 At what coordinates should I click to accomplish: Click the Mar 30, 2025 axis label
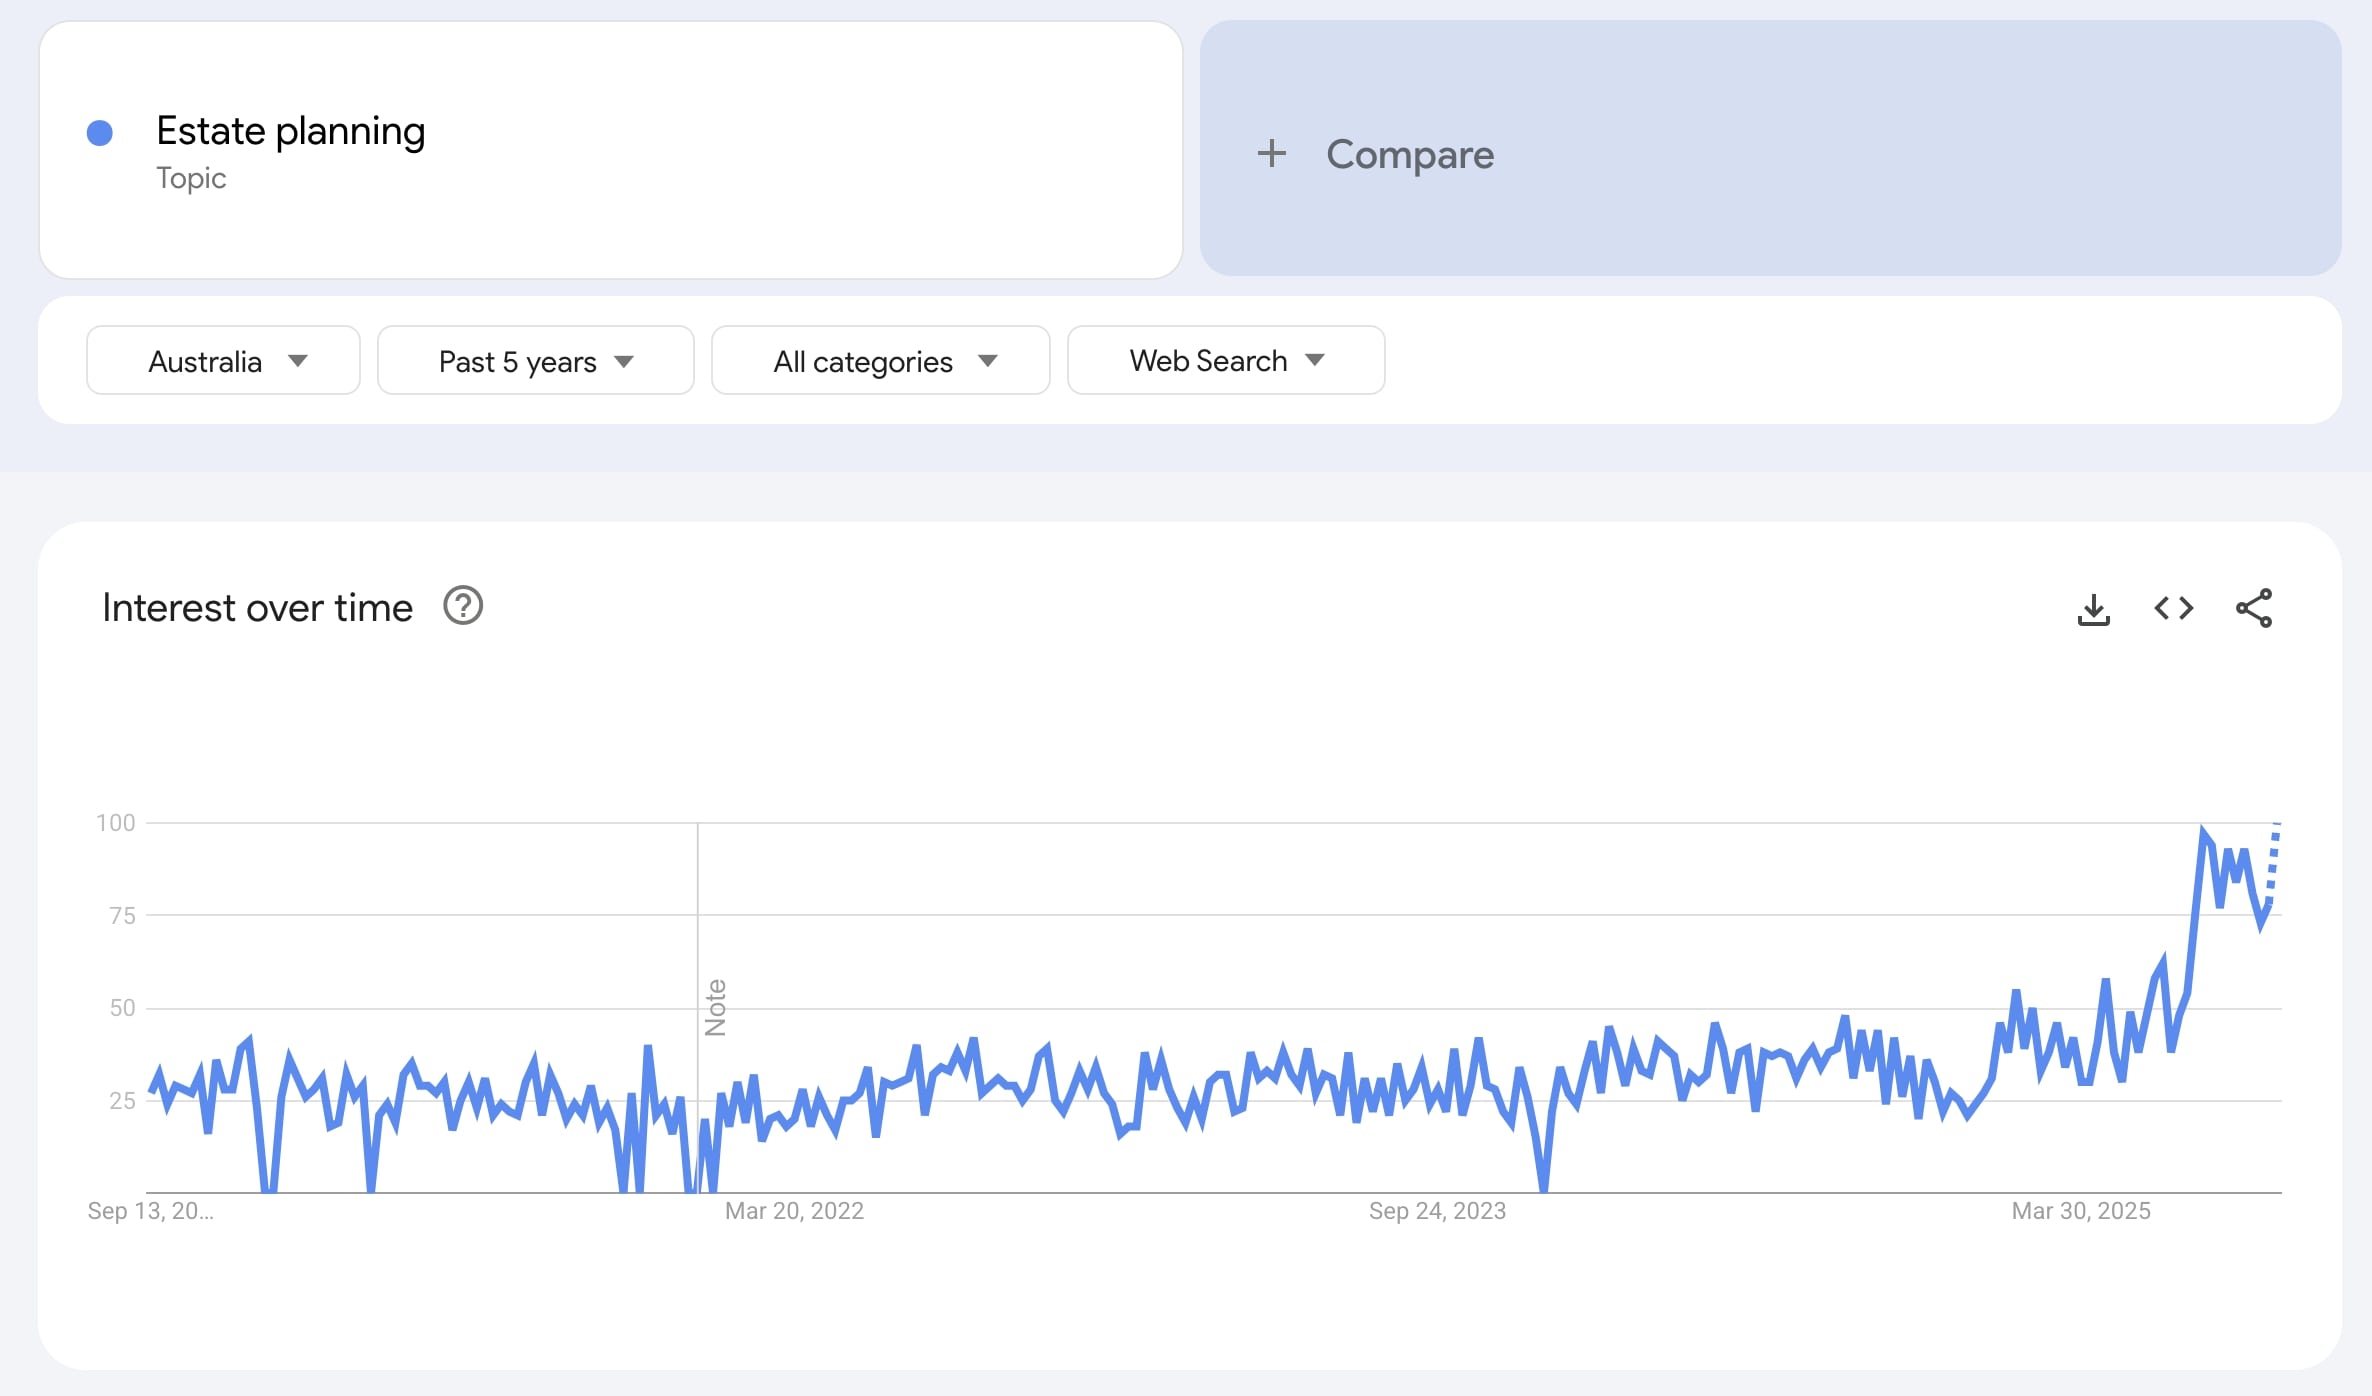(2081, 1211)
